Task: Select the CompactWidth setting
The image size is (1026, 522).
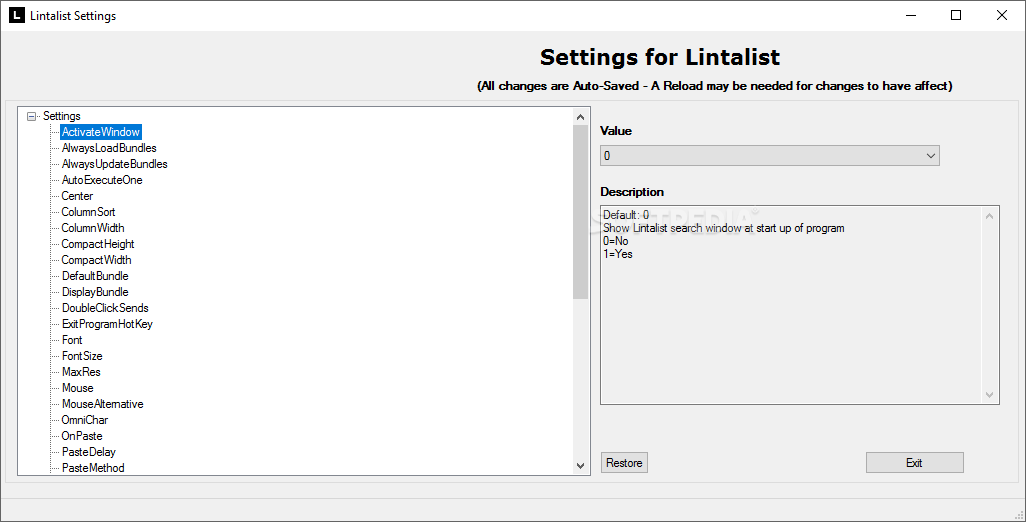Action: pos(96,260)
